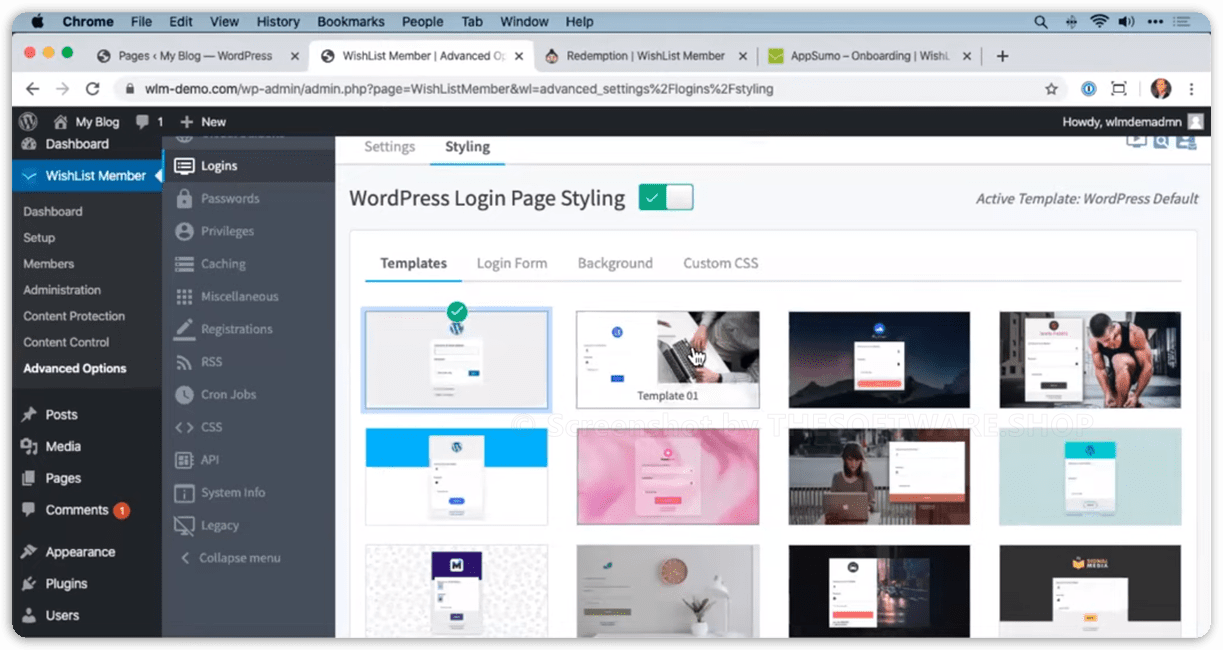
Task: Click the Posts pin icon
Action: (x=29, y=415)
